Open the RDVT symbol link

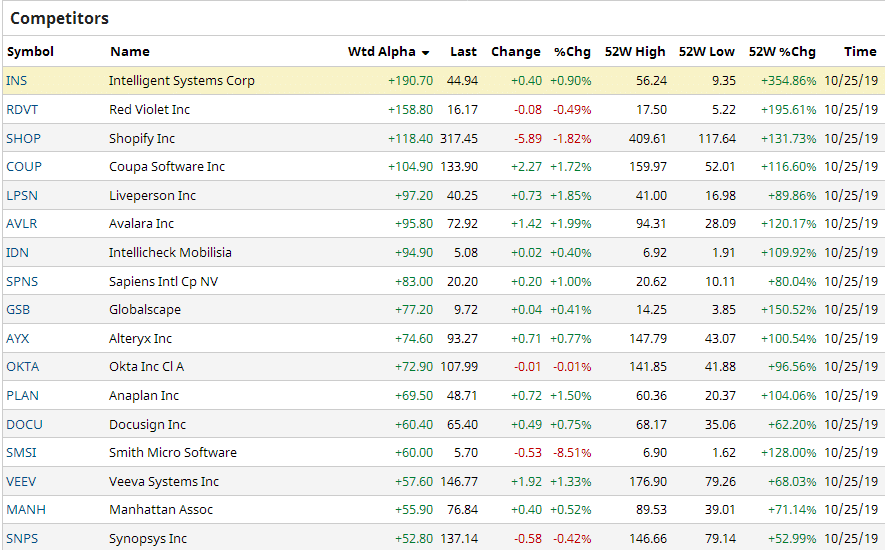22,110
